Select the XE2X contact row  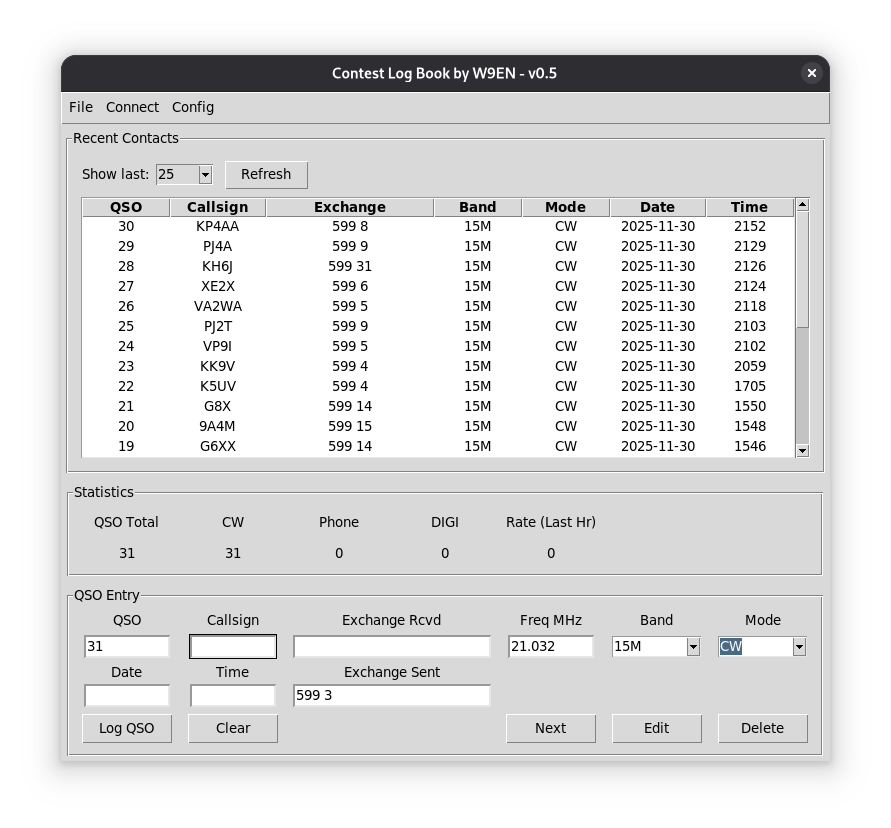[438, 286]
